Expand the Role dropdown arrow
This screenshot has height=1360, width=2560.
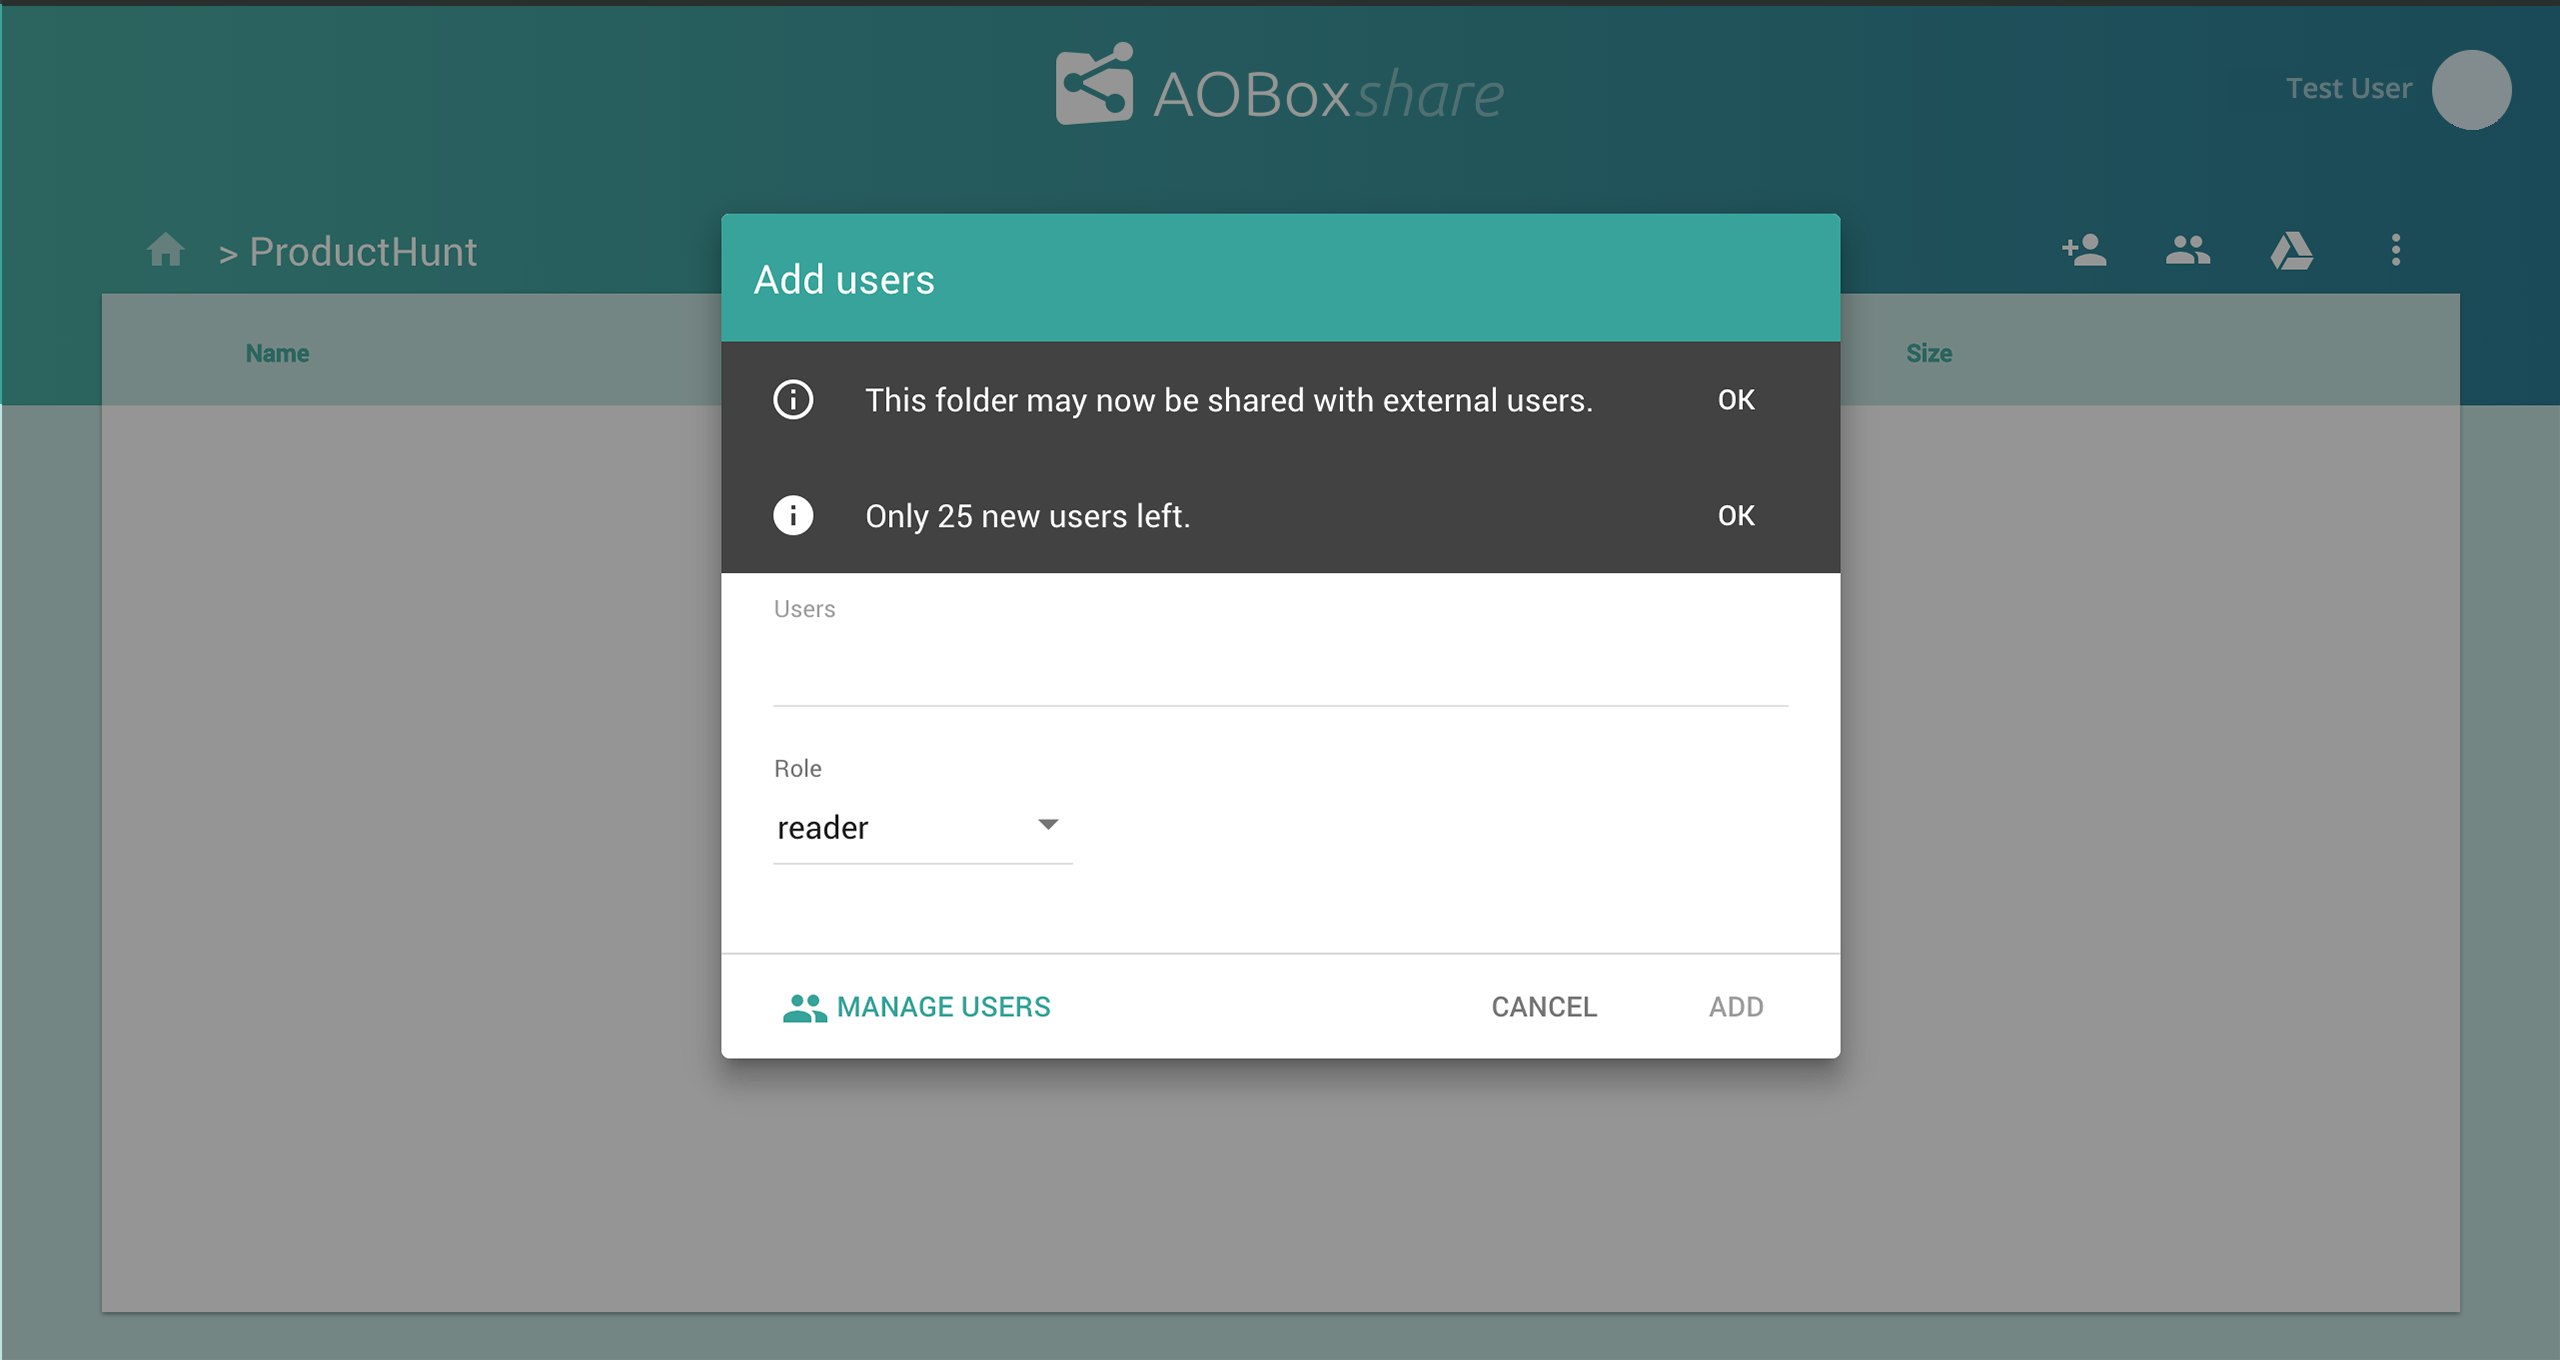pyautogui.click(x=1047, y=825)
